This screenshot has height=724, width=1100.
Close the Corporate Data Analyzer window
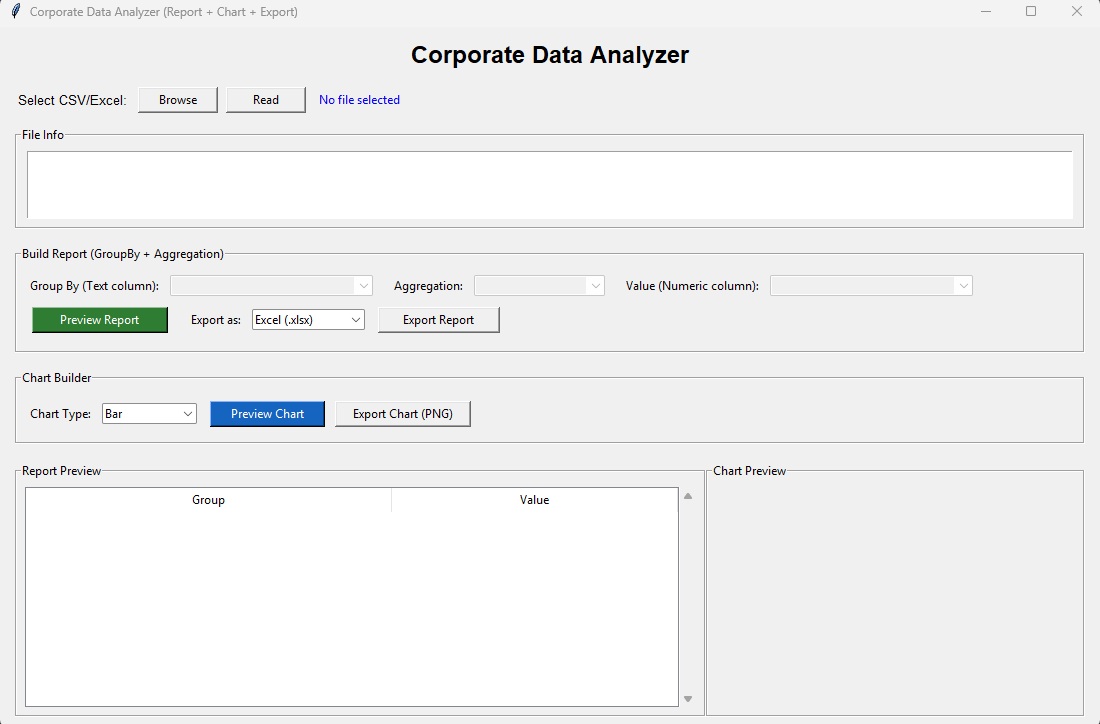1077,11
